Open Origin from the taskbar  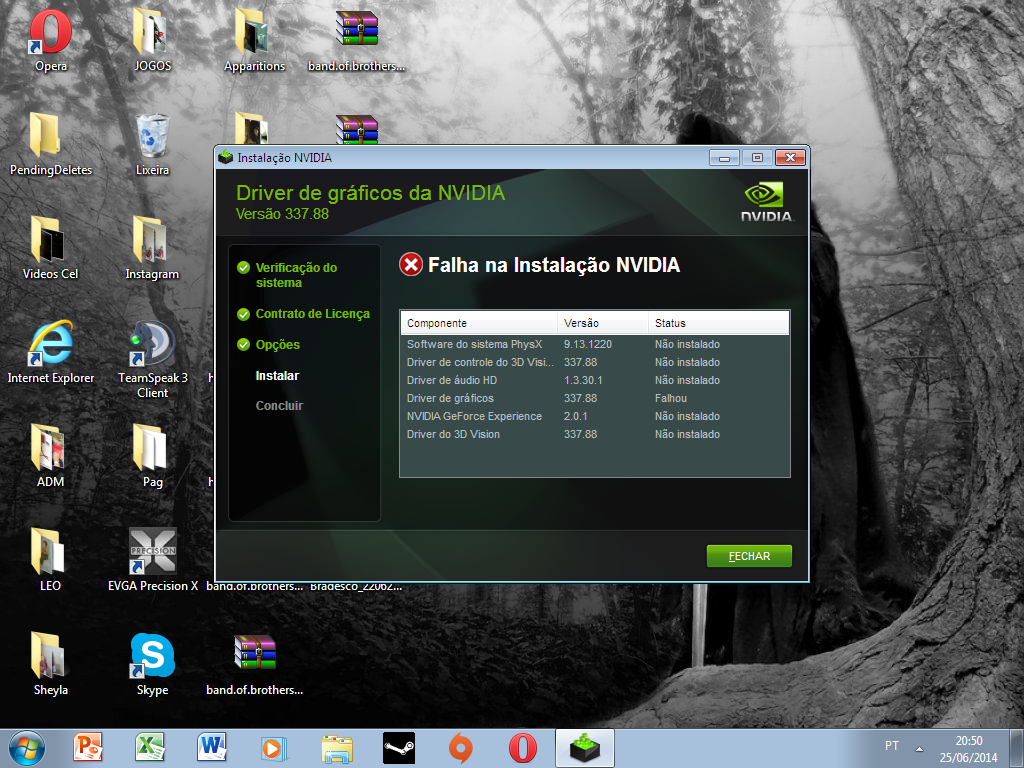(460, 748)
